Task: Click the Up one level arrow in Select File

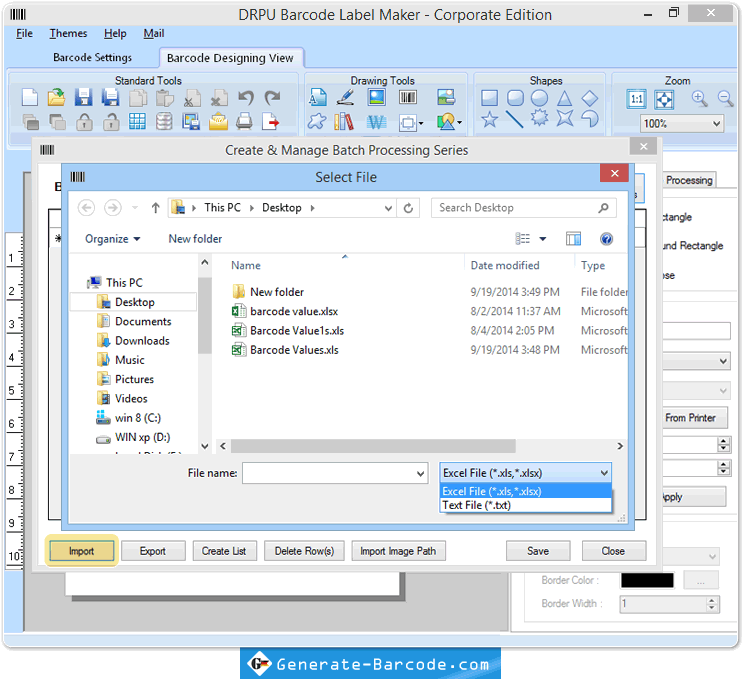Action: (x=156, y=208)
